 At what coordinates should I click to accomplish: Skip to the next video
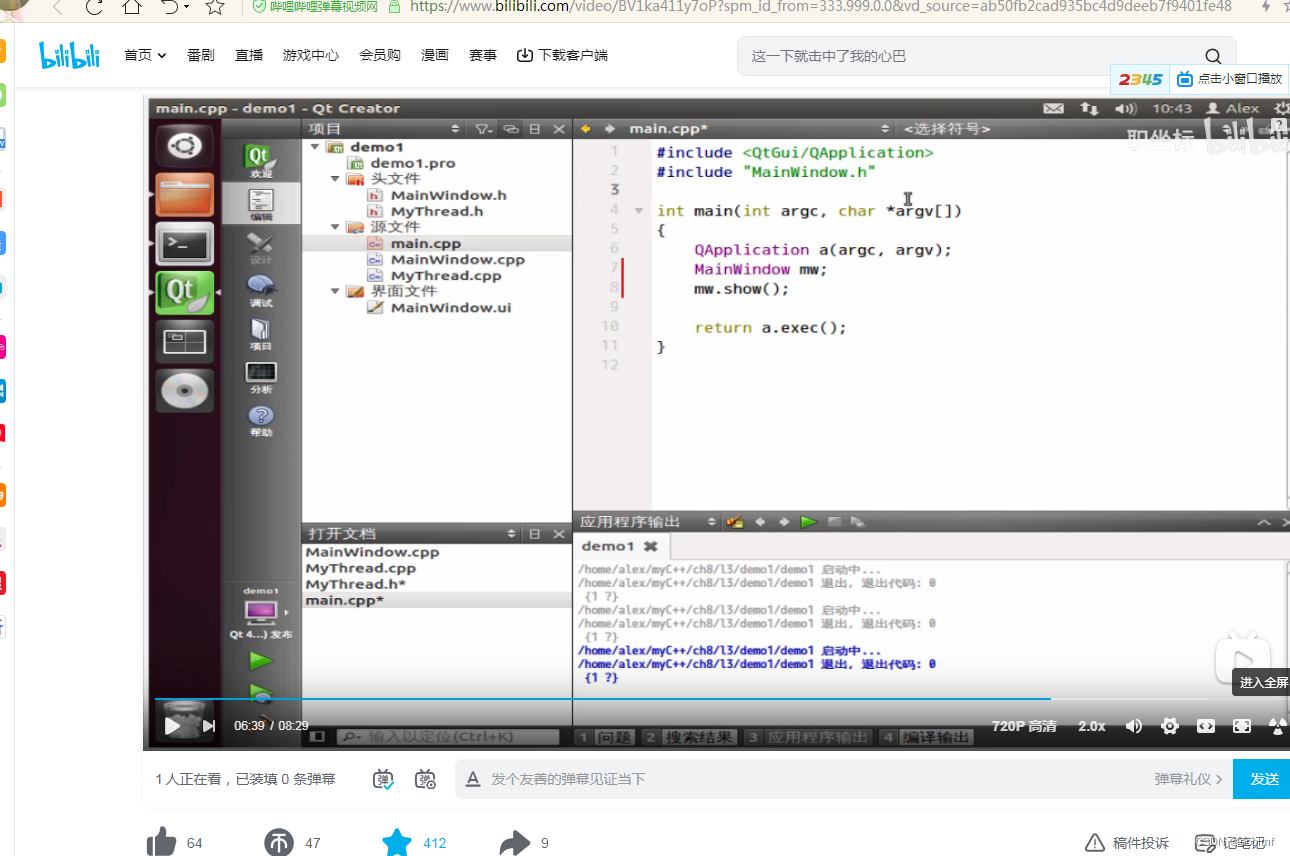point(209,726)
